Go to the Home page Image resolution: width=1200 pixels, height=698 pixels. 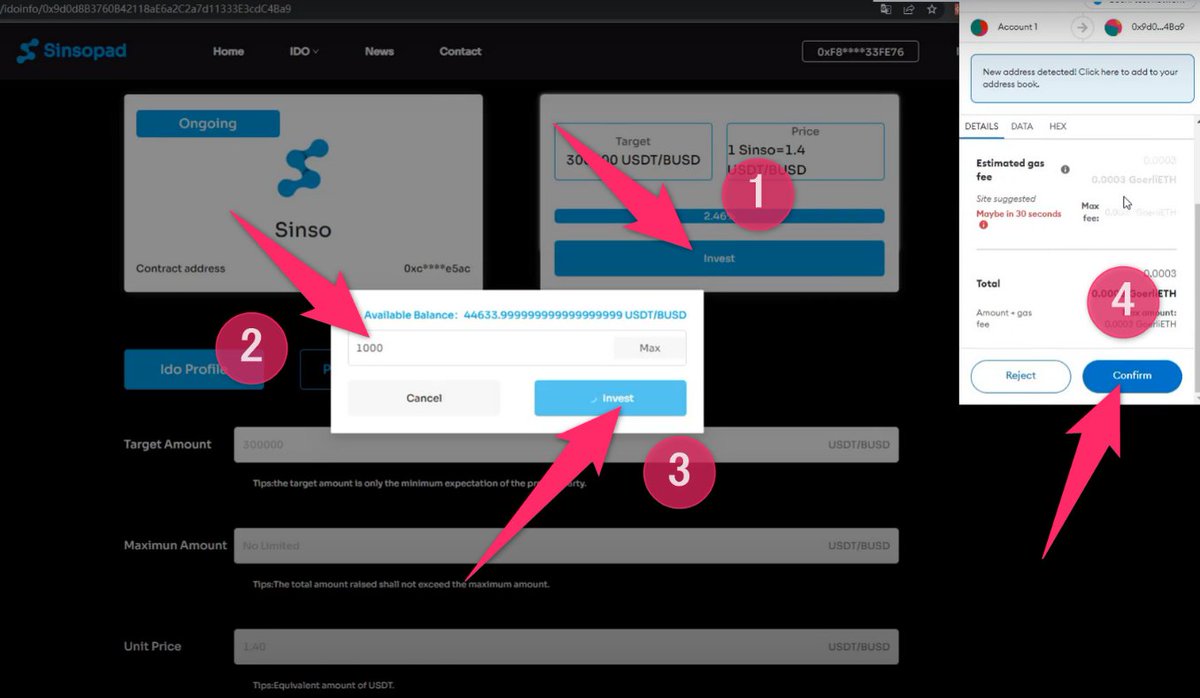[x=228, y=51]
